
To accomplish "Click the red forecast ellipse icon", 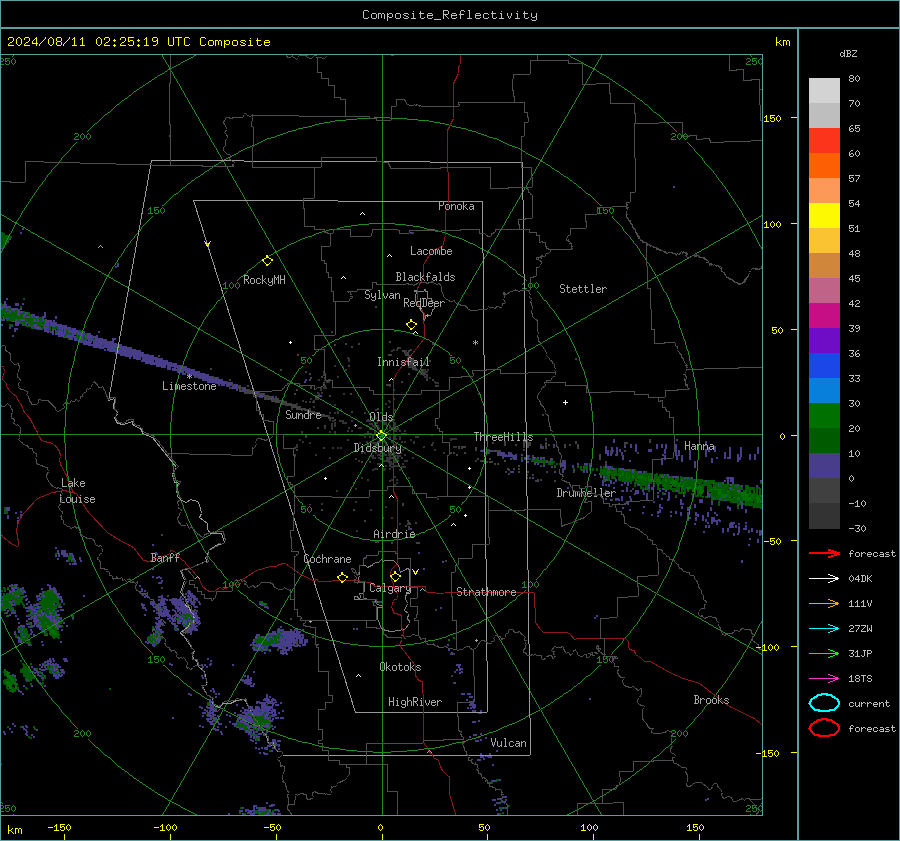I will point(824,728).
